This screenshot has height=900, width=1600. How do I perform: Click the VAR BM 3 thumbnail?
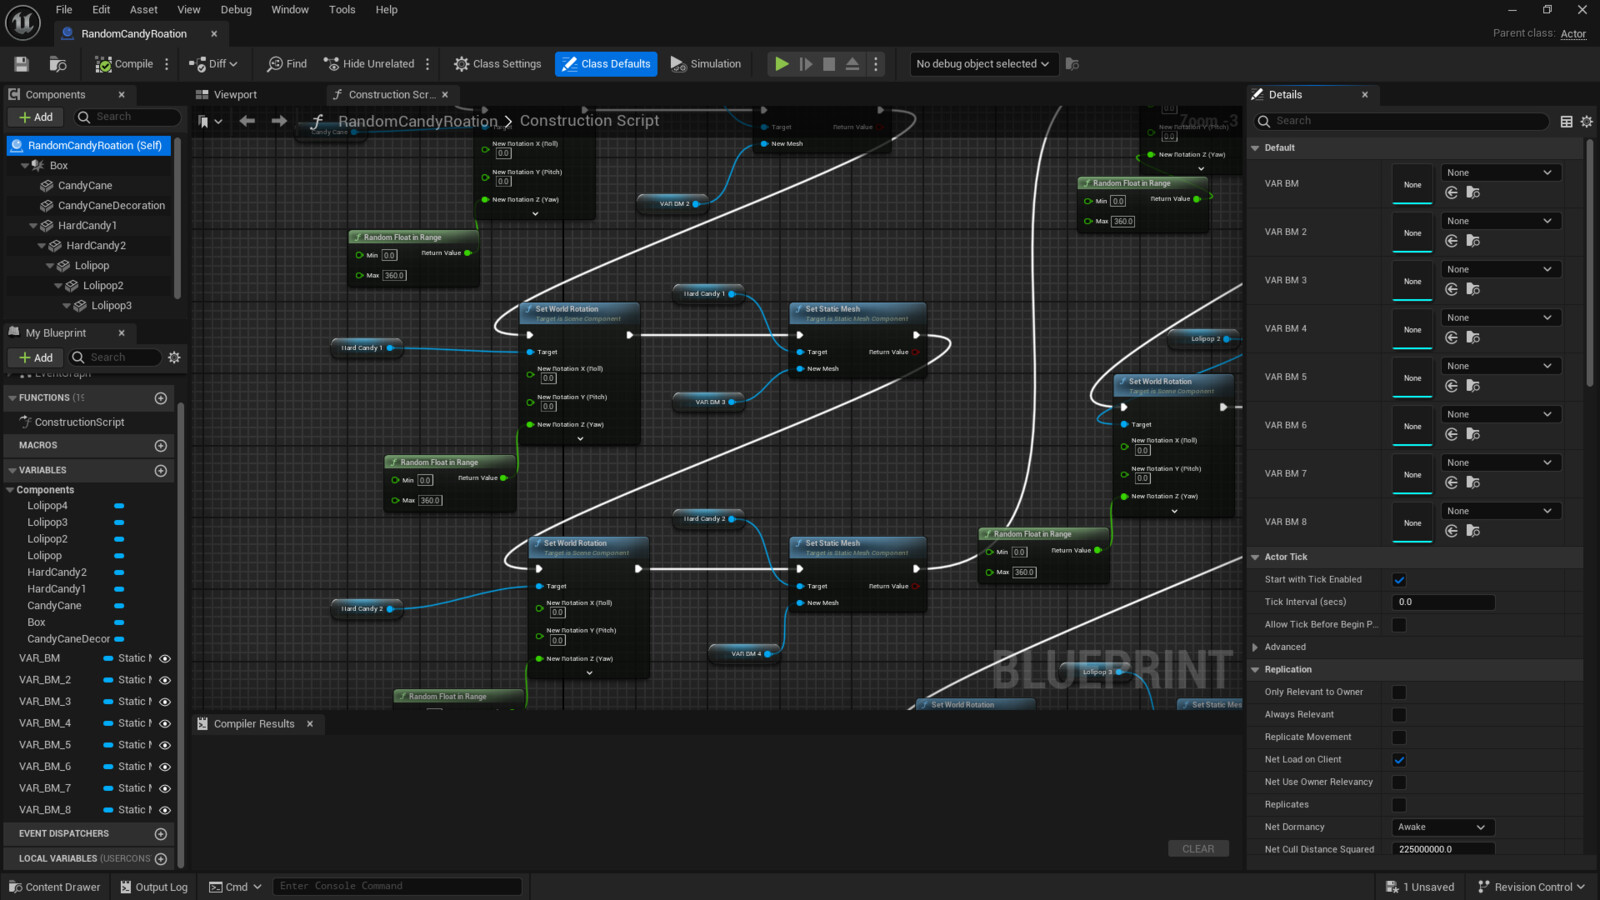(1412, 282)
